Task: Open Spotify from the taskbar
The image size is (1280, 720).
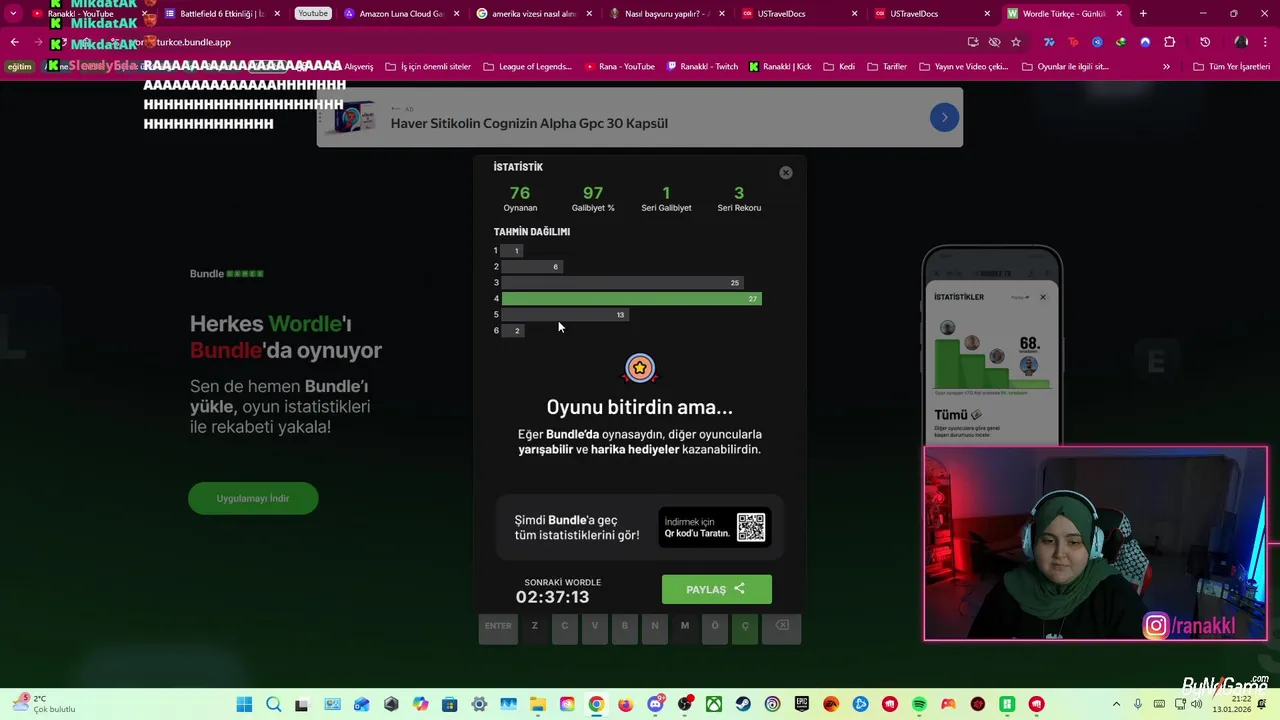Action: (919, 705)
